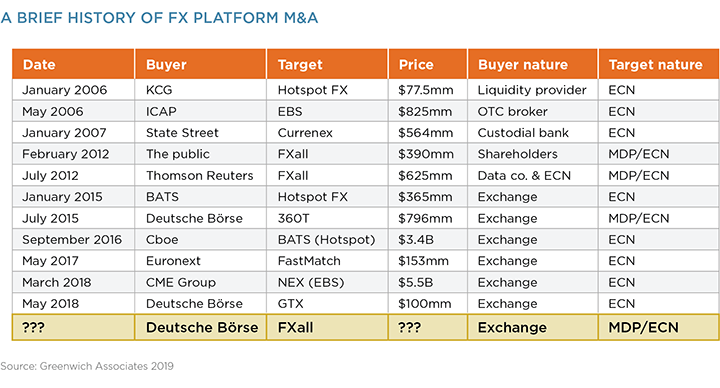Click the Price column header
The width and height of the screenshot is (720, 388).
click(x=428, y=64)
